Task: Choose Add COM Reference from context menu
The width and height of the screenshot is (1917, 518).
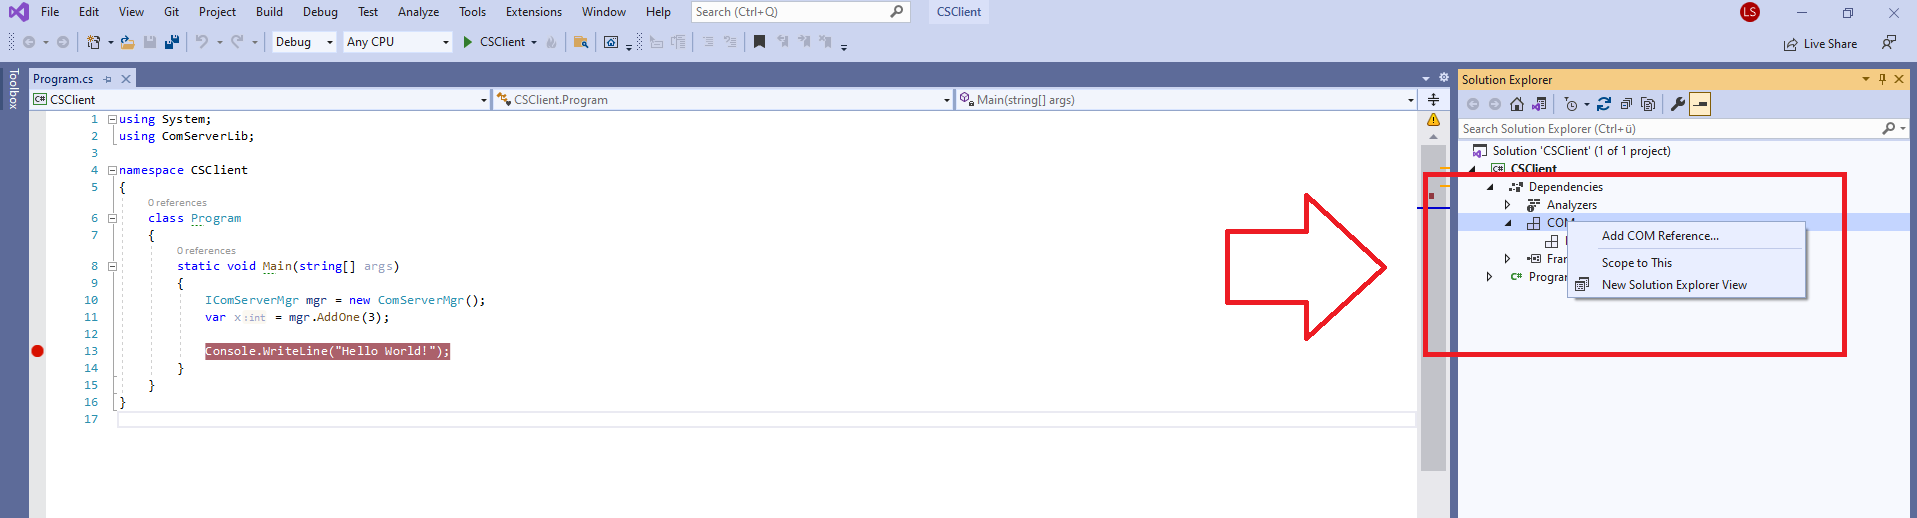Action: [x=1660, y=236]
